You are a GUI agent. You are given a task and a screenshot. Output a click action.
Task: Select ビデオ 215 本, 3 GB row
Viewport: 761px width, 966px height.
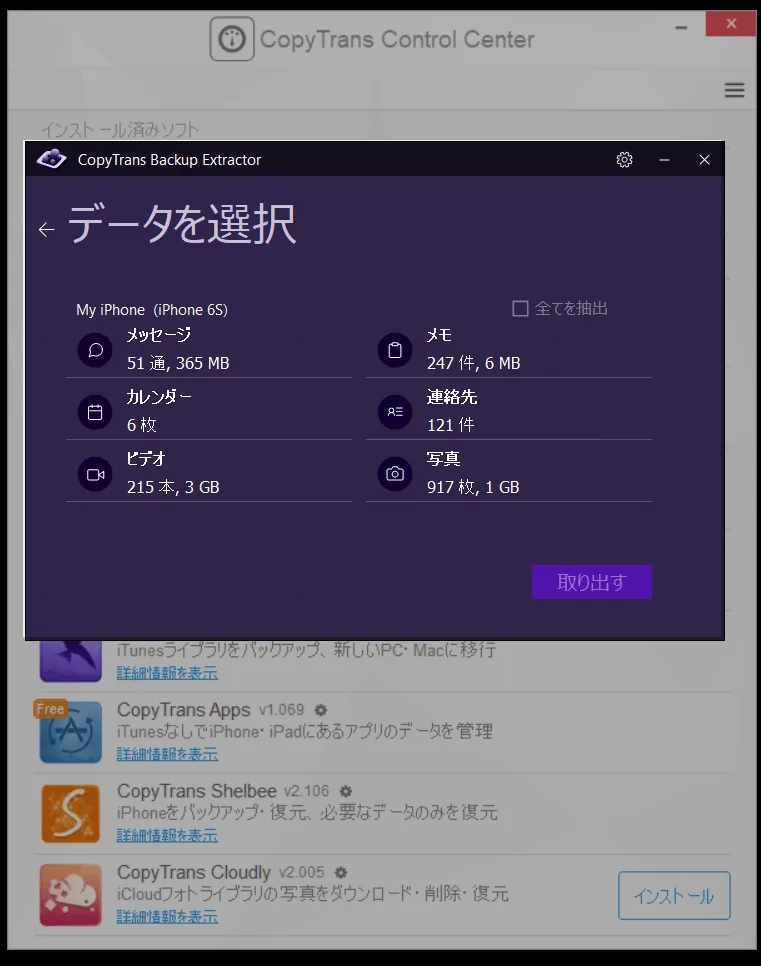[209, 474]
